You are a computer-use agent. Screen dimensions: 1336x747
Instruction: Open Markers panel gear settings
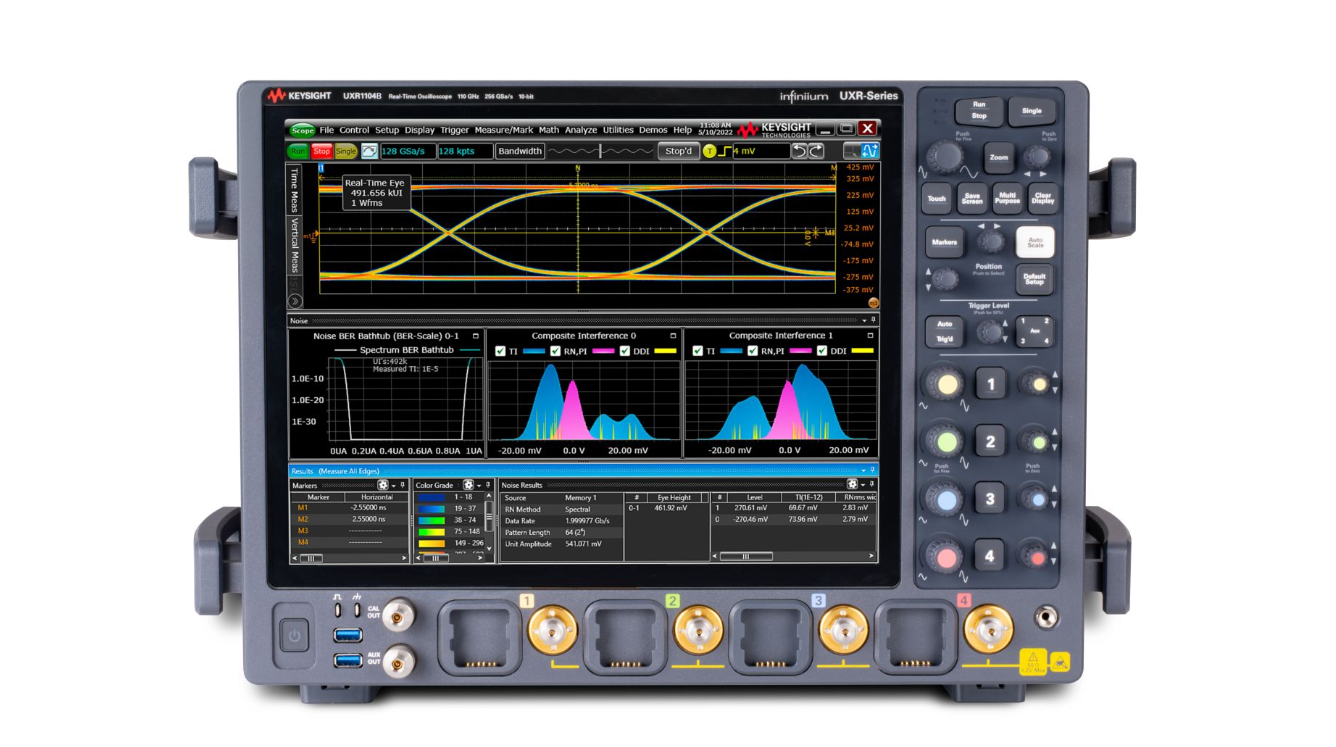[x=383, y=485]
